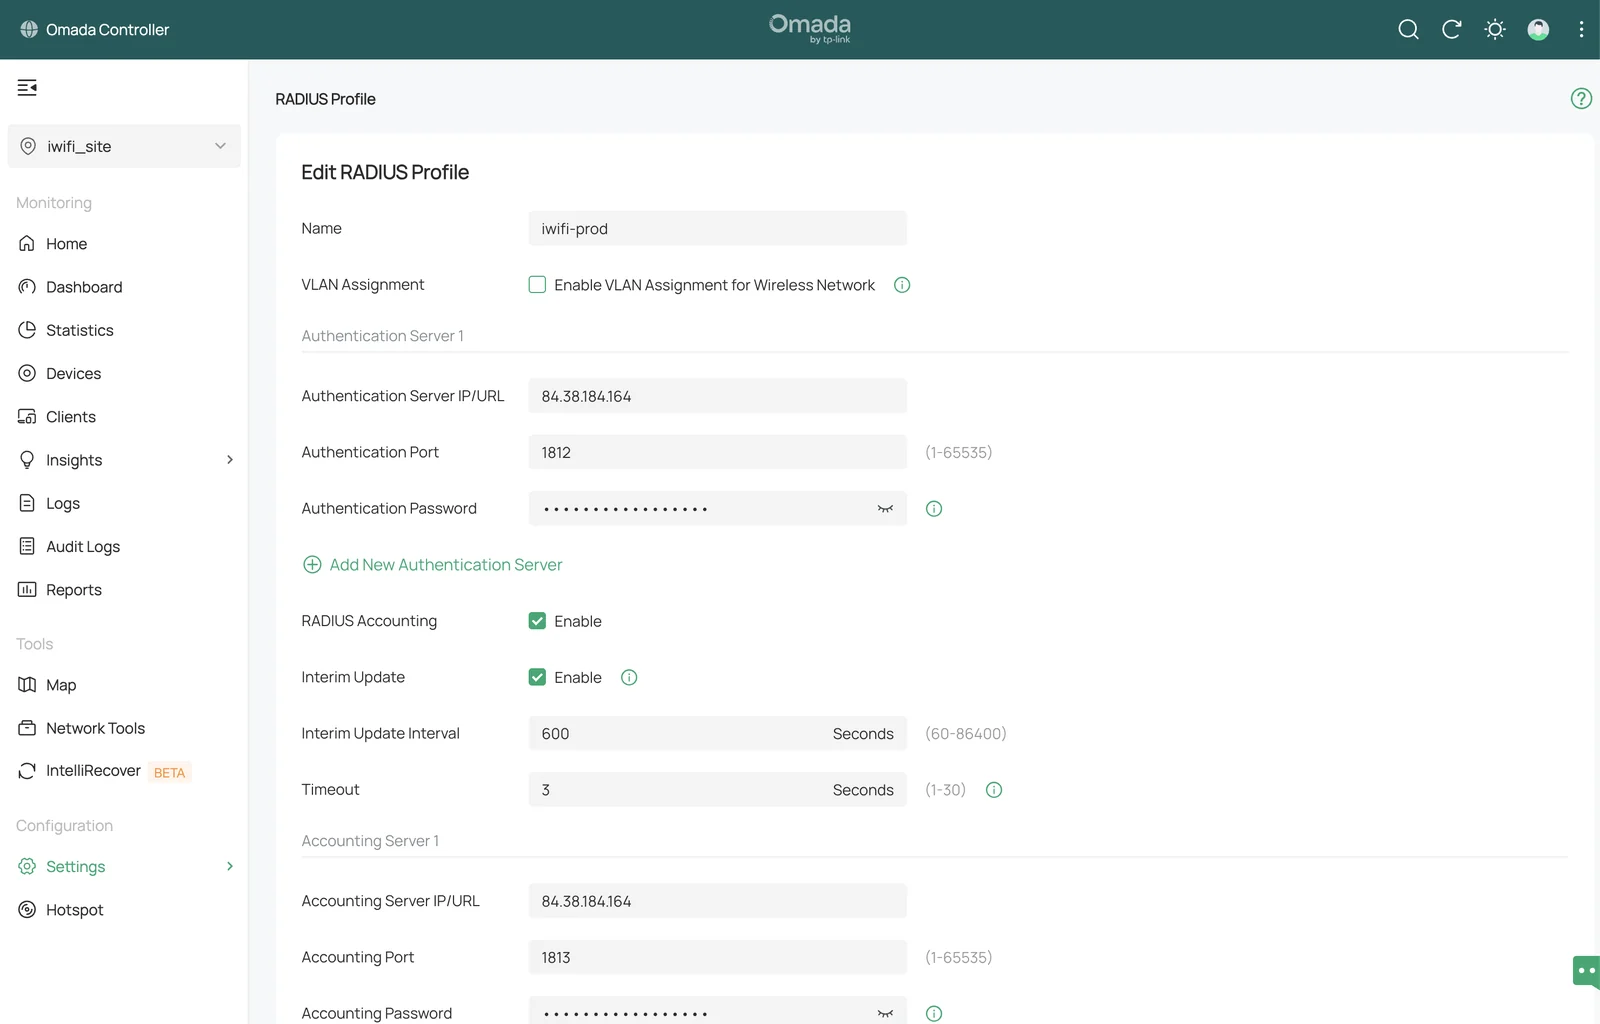Image resolution: width=1600 pixels, height=1024 pixels.
Task: Open the three-dot more options menu
Action: (x=1581, y=29)
